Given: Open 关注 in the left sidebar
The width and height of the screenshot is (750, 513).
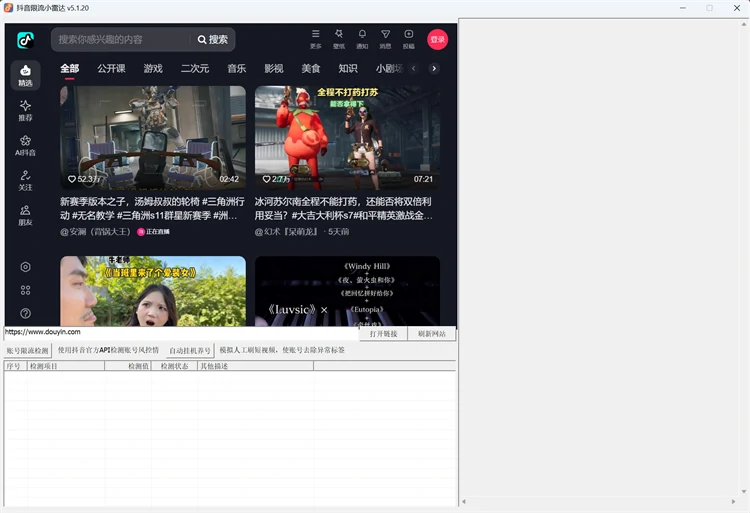Looking at the screenshot, I should [25, 180].
